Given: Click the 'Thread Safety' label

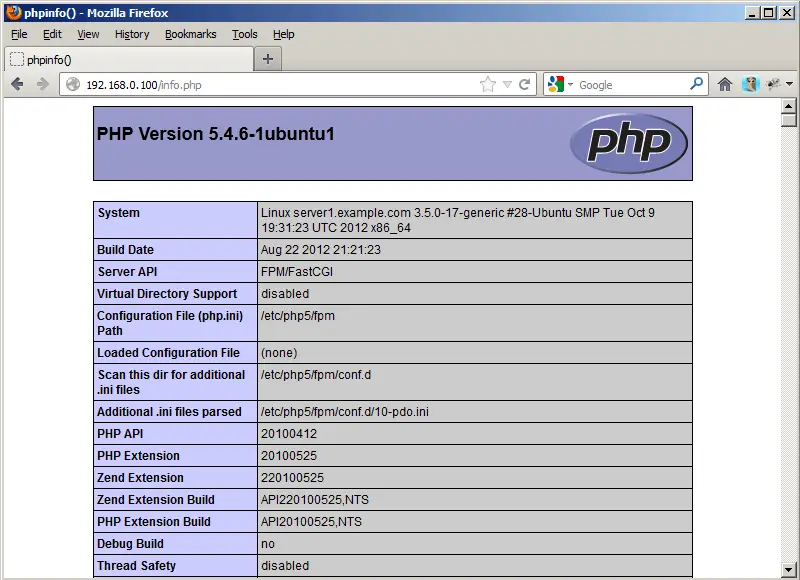Looking at the screenshot, I should coord(136,566).
